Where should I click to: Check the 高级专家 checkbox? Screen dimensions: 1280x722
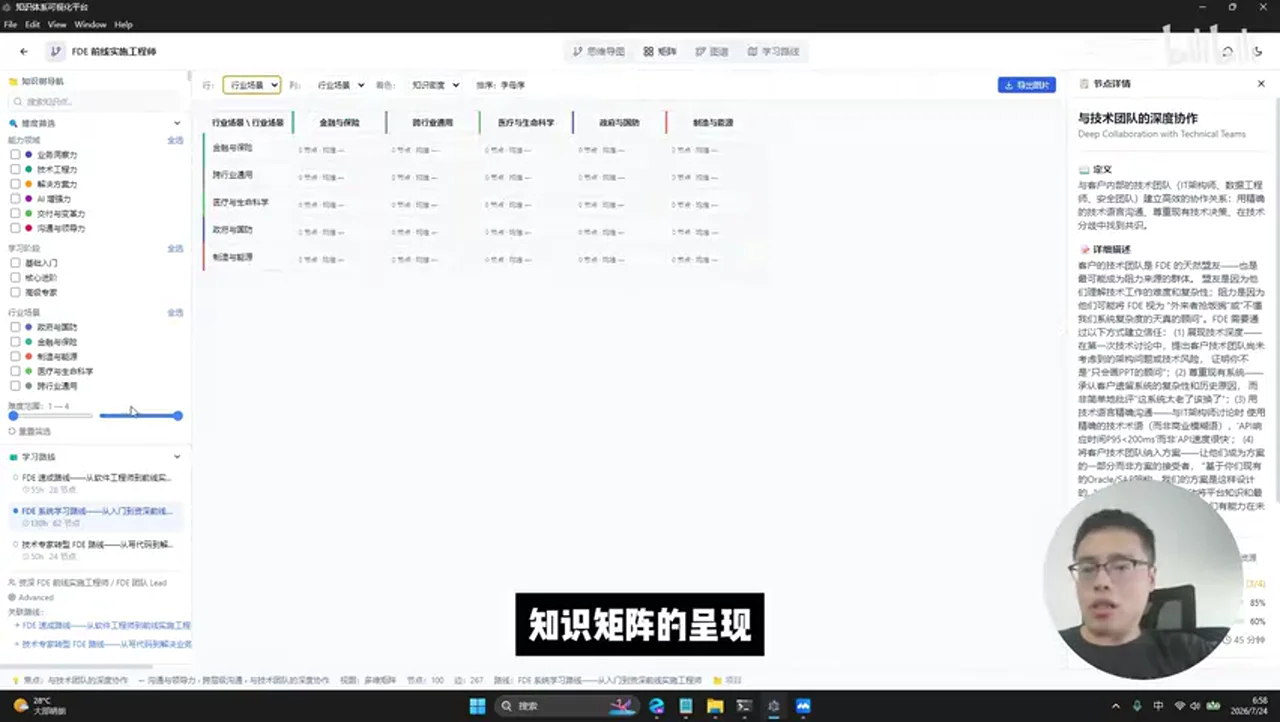15,292
